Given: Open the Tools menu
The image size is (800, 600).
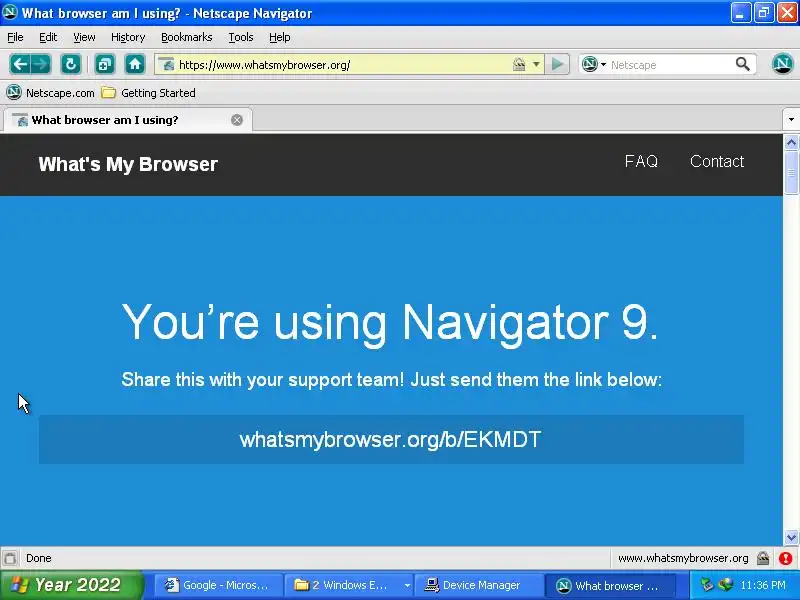Looking at the screenshot, I should click(x=241, y=37).
